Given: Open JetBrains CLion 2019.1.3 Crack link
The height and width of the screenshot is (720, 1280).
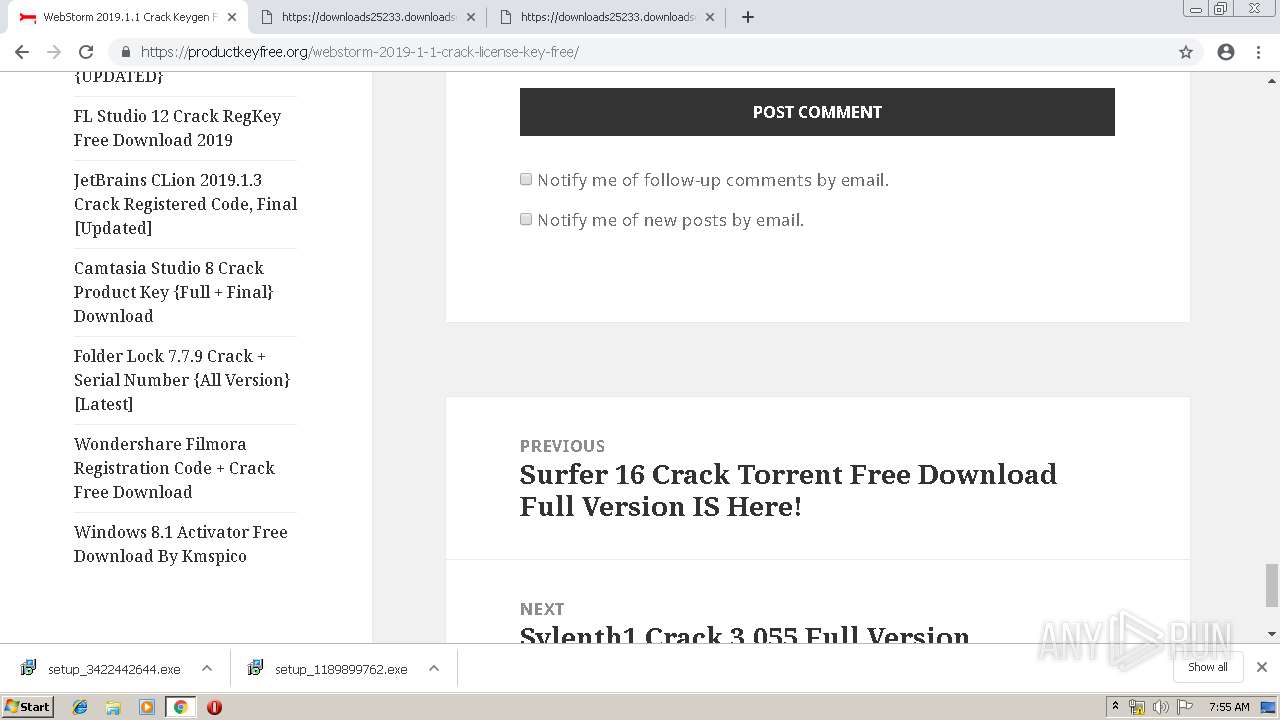Looking at the screenshot, I should coord(185,204).
